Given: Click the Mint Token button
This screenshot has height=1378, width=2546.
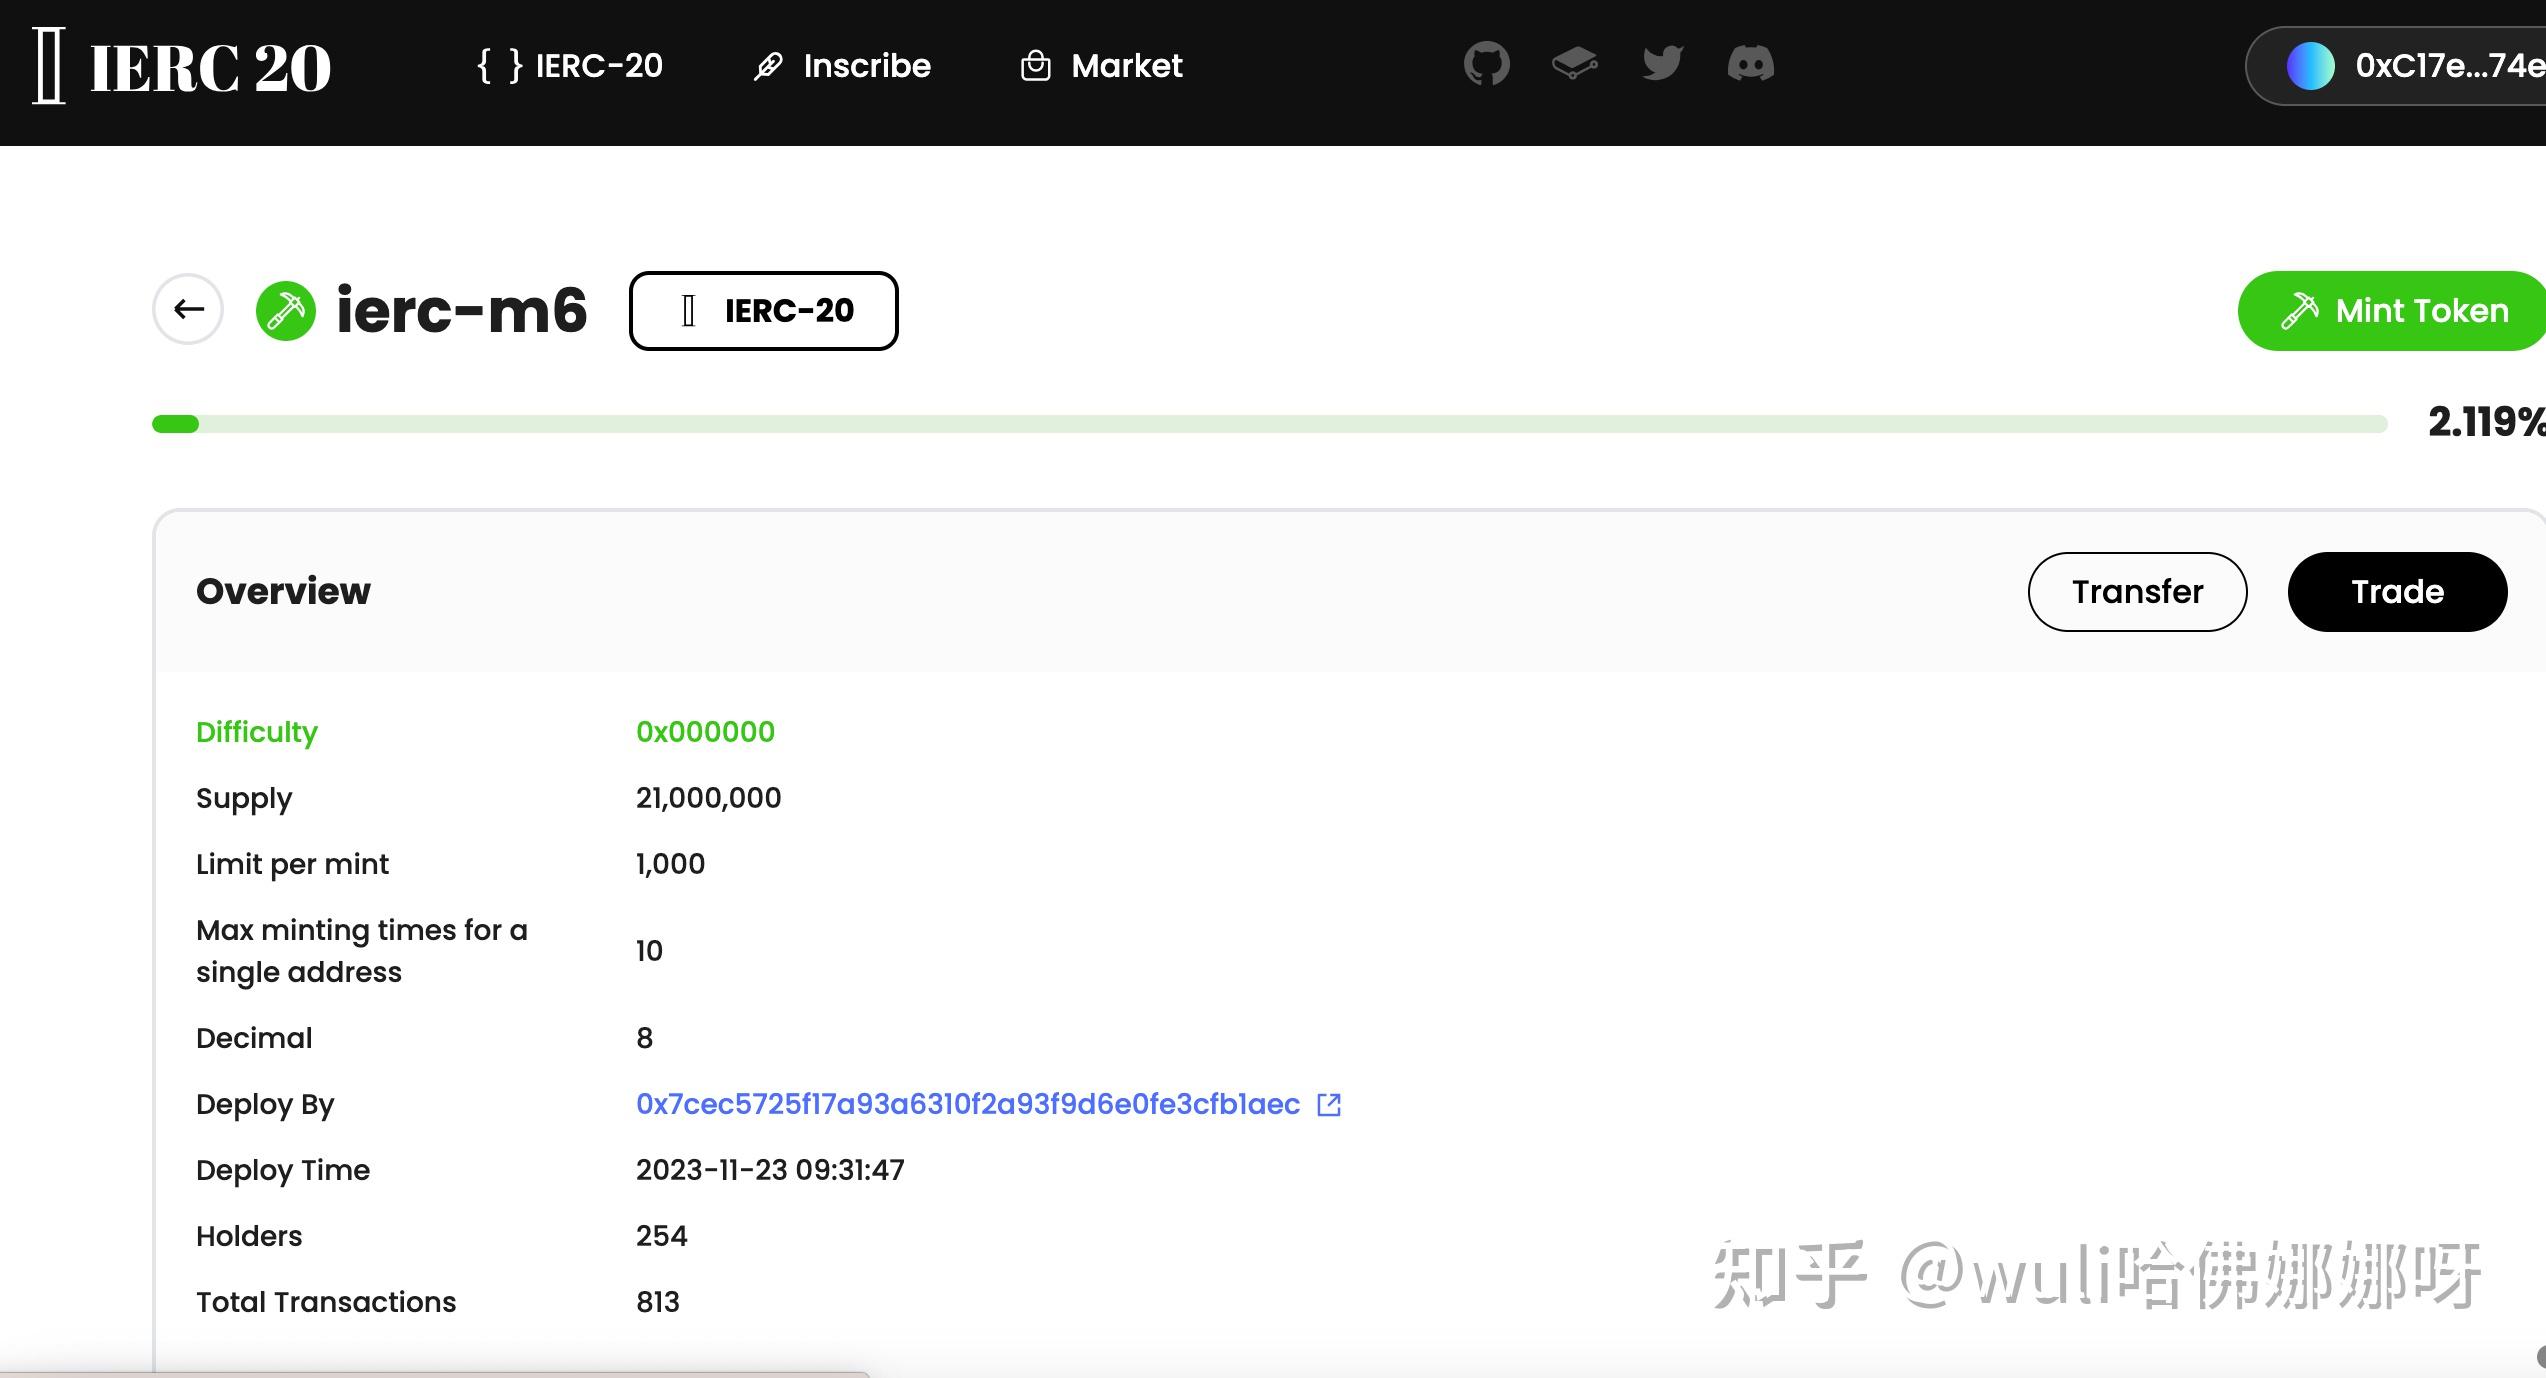Looking at the screenshot, I should coord(2391,310).
